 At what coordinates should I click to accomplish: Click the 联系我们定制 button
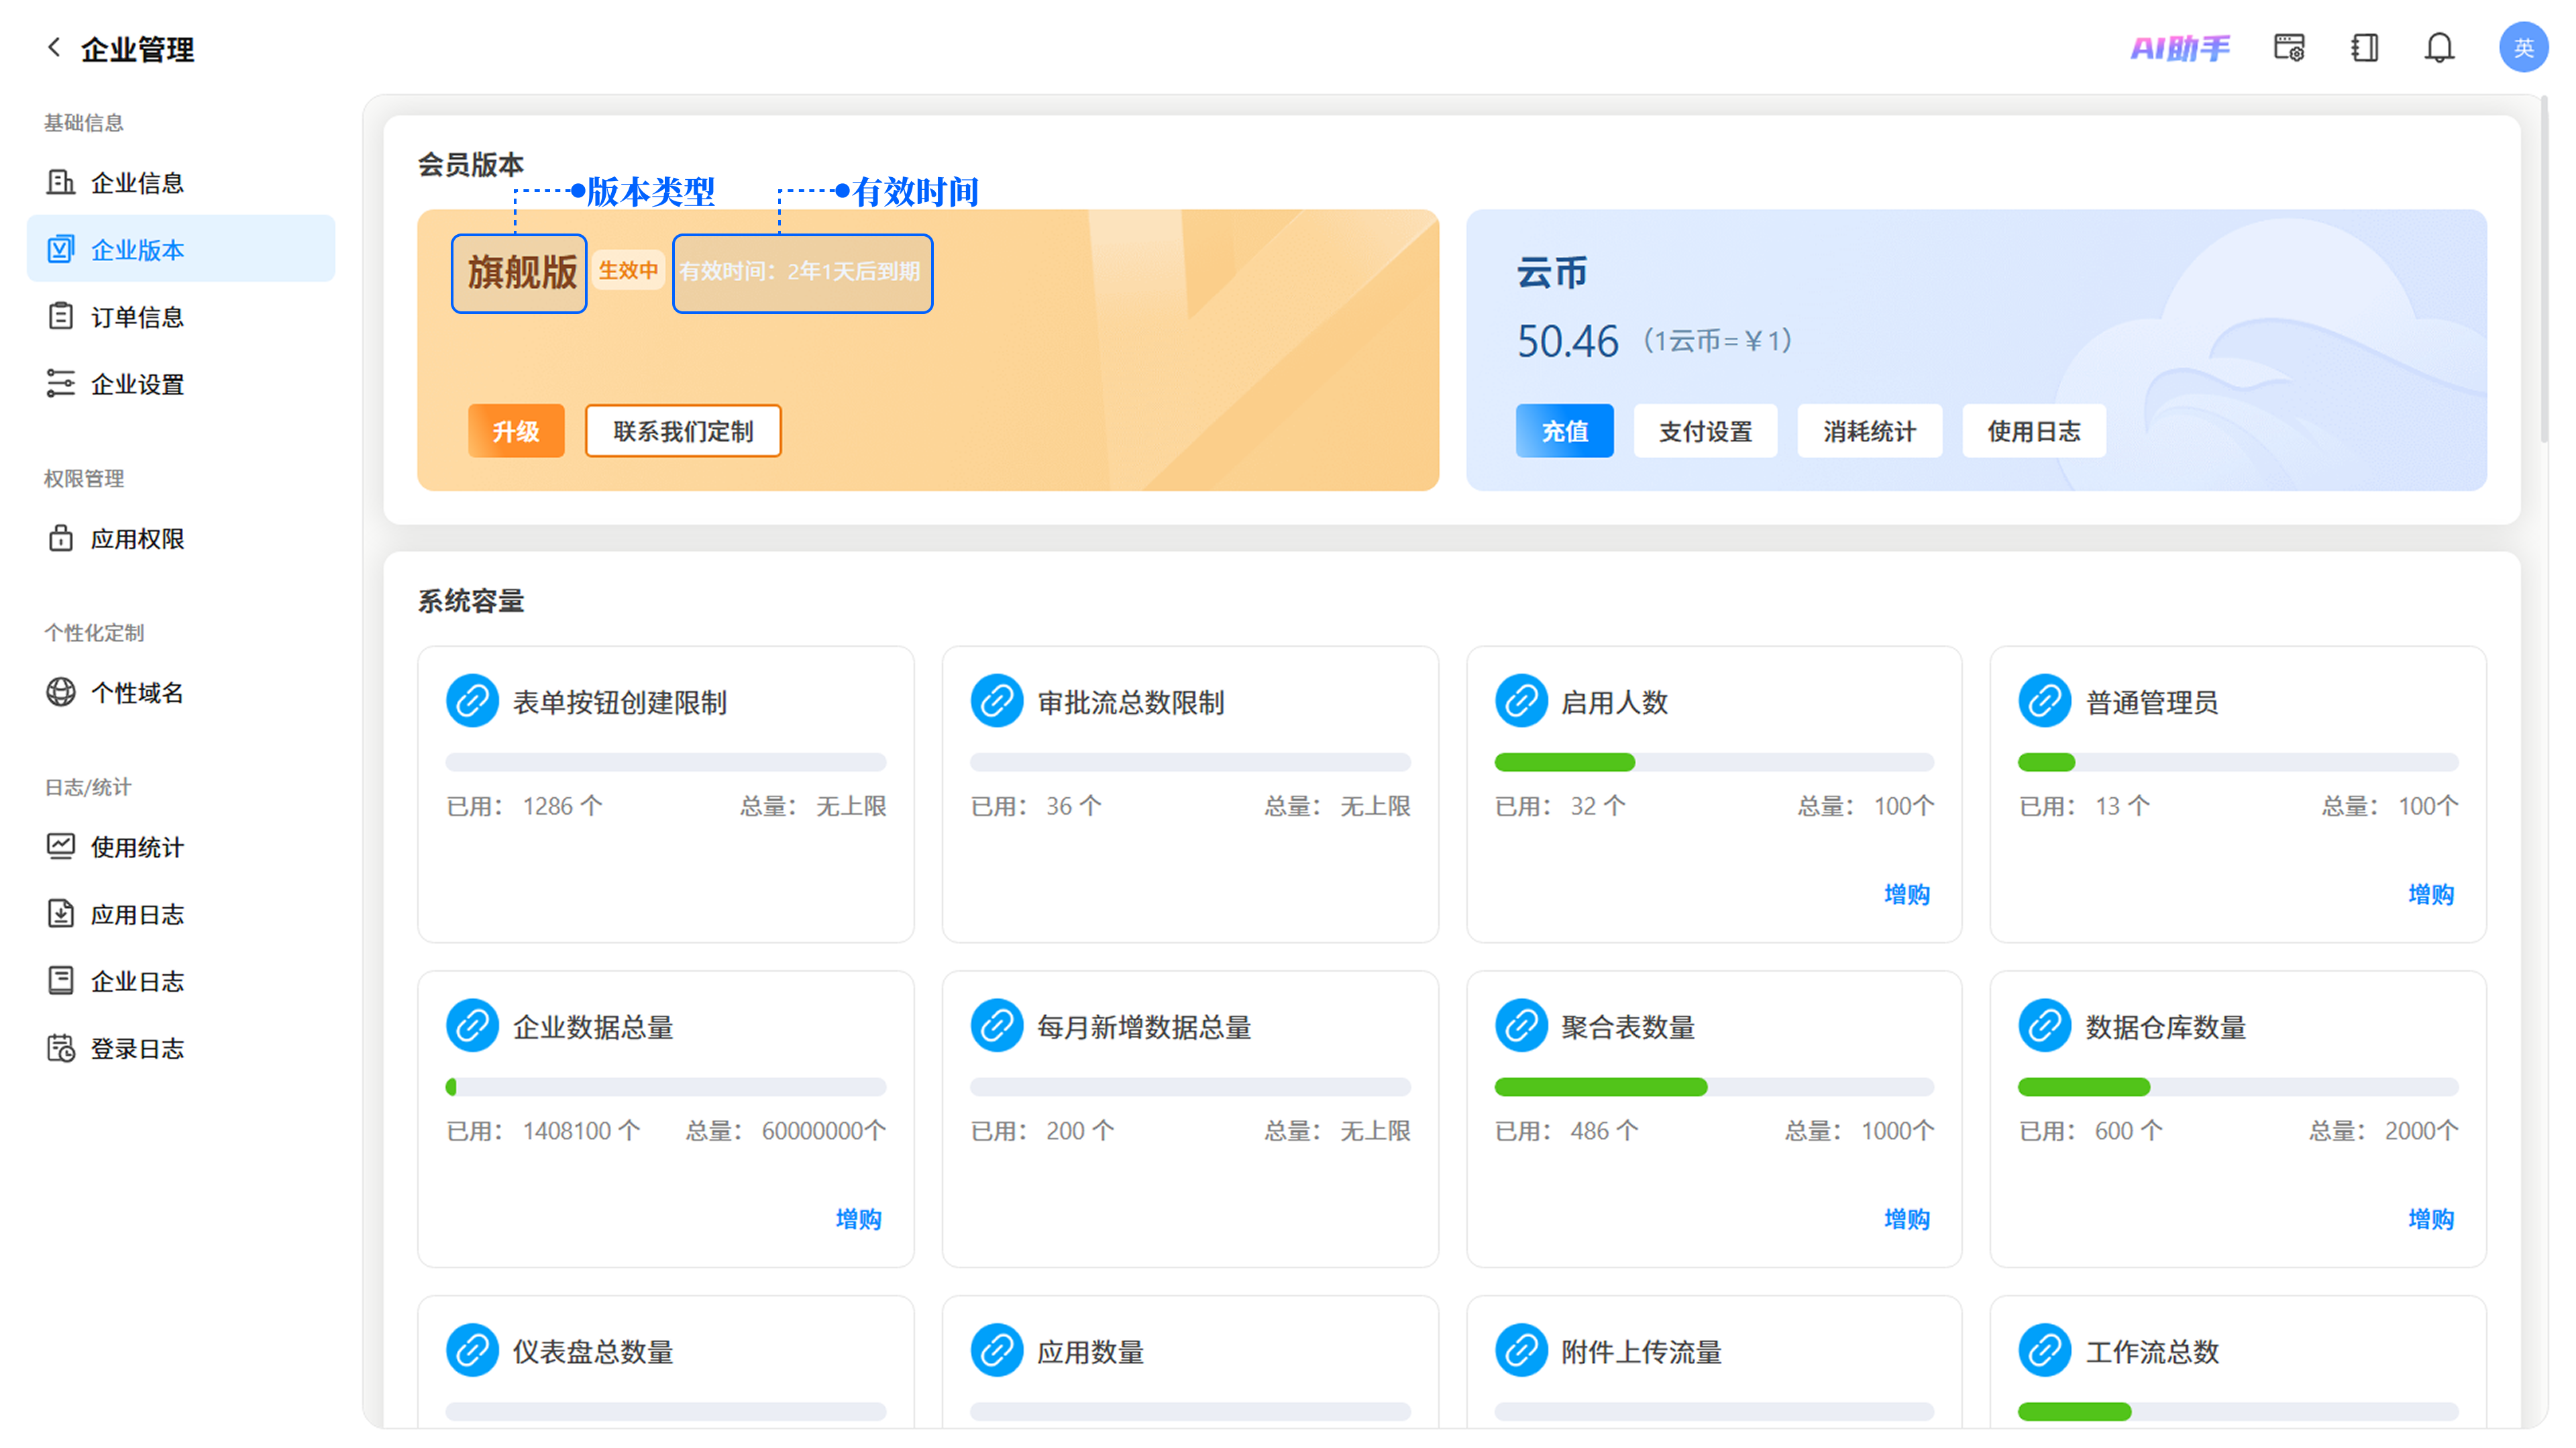(683, 431)
